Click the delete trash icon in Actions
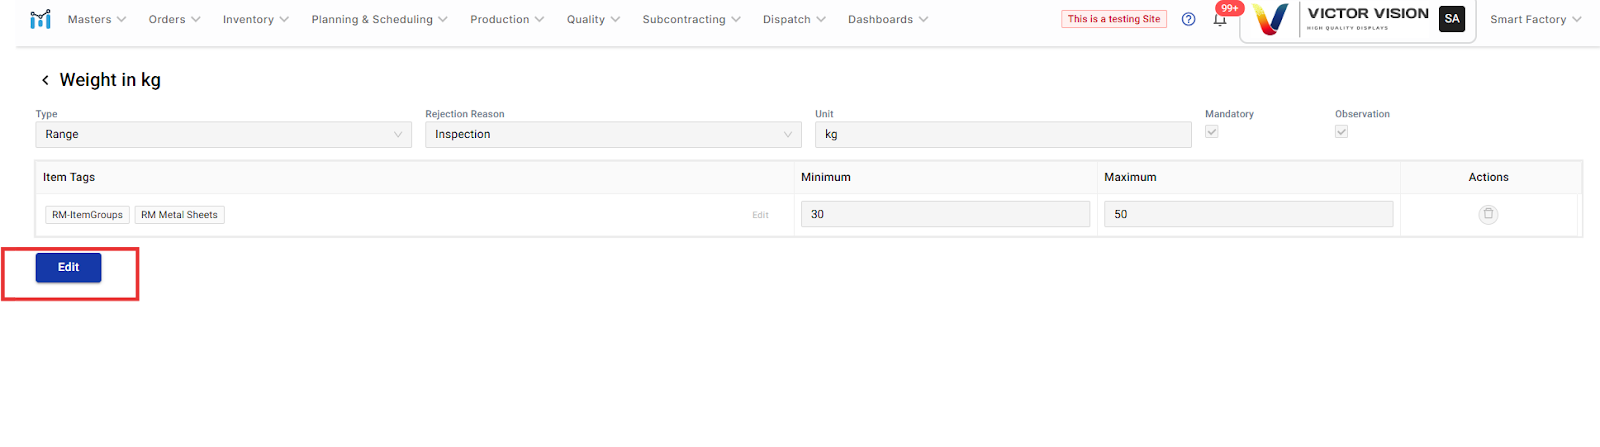Viewport: 1600px width, 447px height. point(1488,214)
